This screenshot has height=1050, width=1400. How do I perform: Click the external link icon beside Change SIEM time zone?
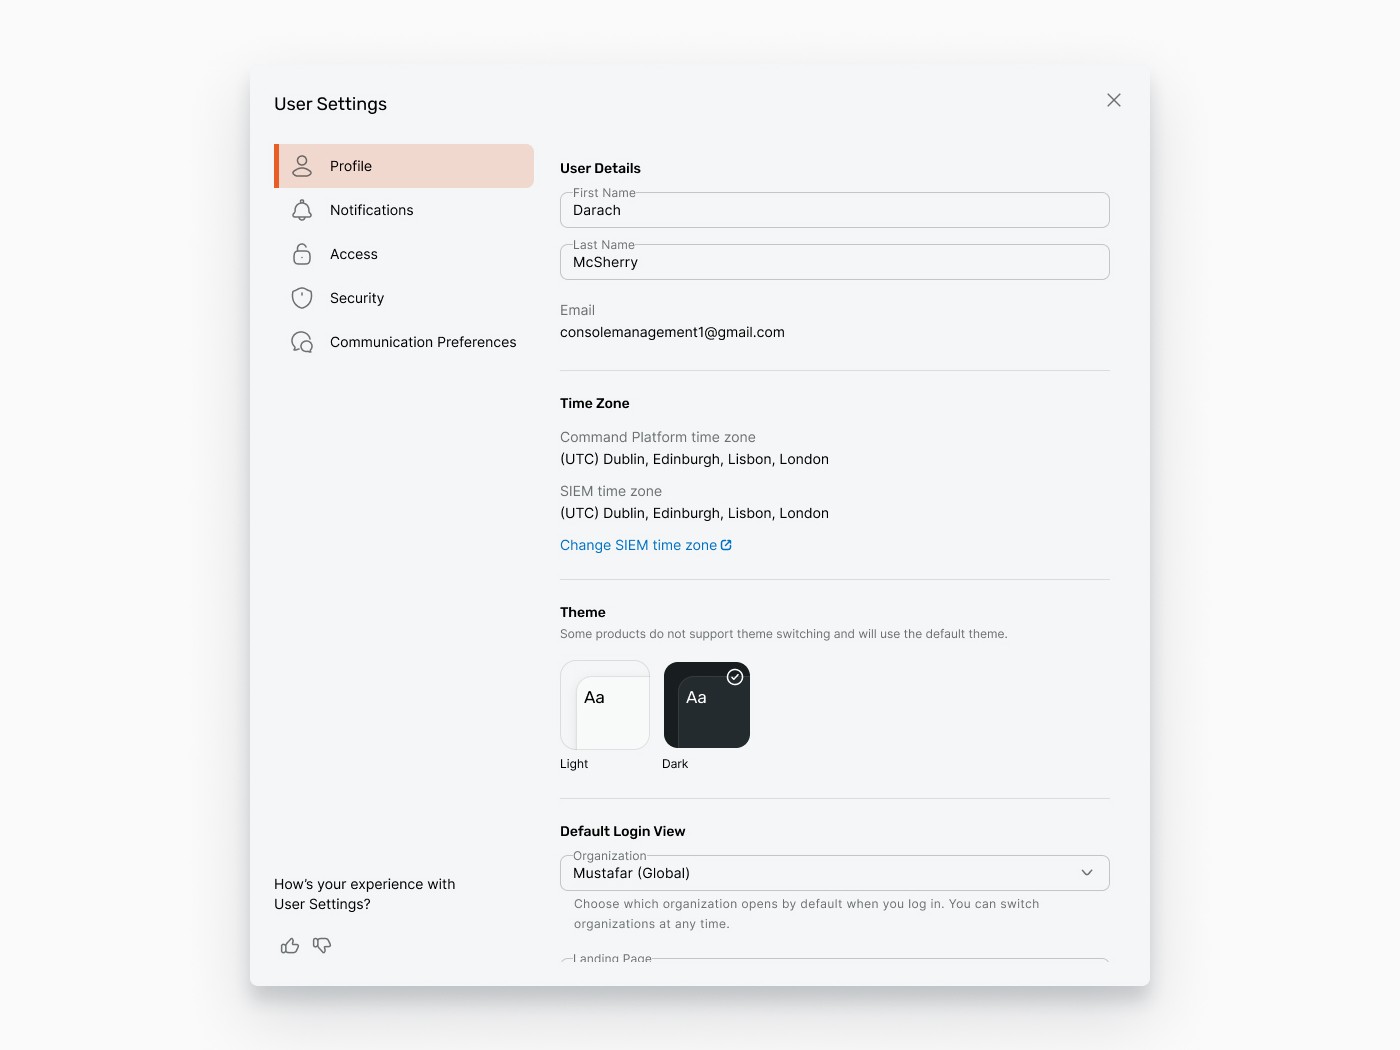(x=726, y=545)
